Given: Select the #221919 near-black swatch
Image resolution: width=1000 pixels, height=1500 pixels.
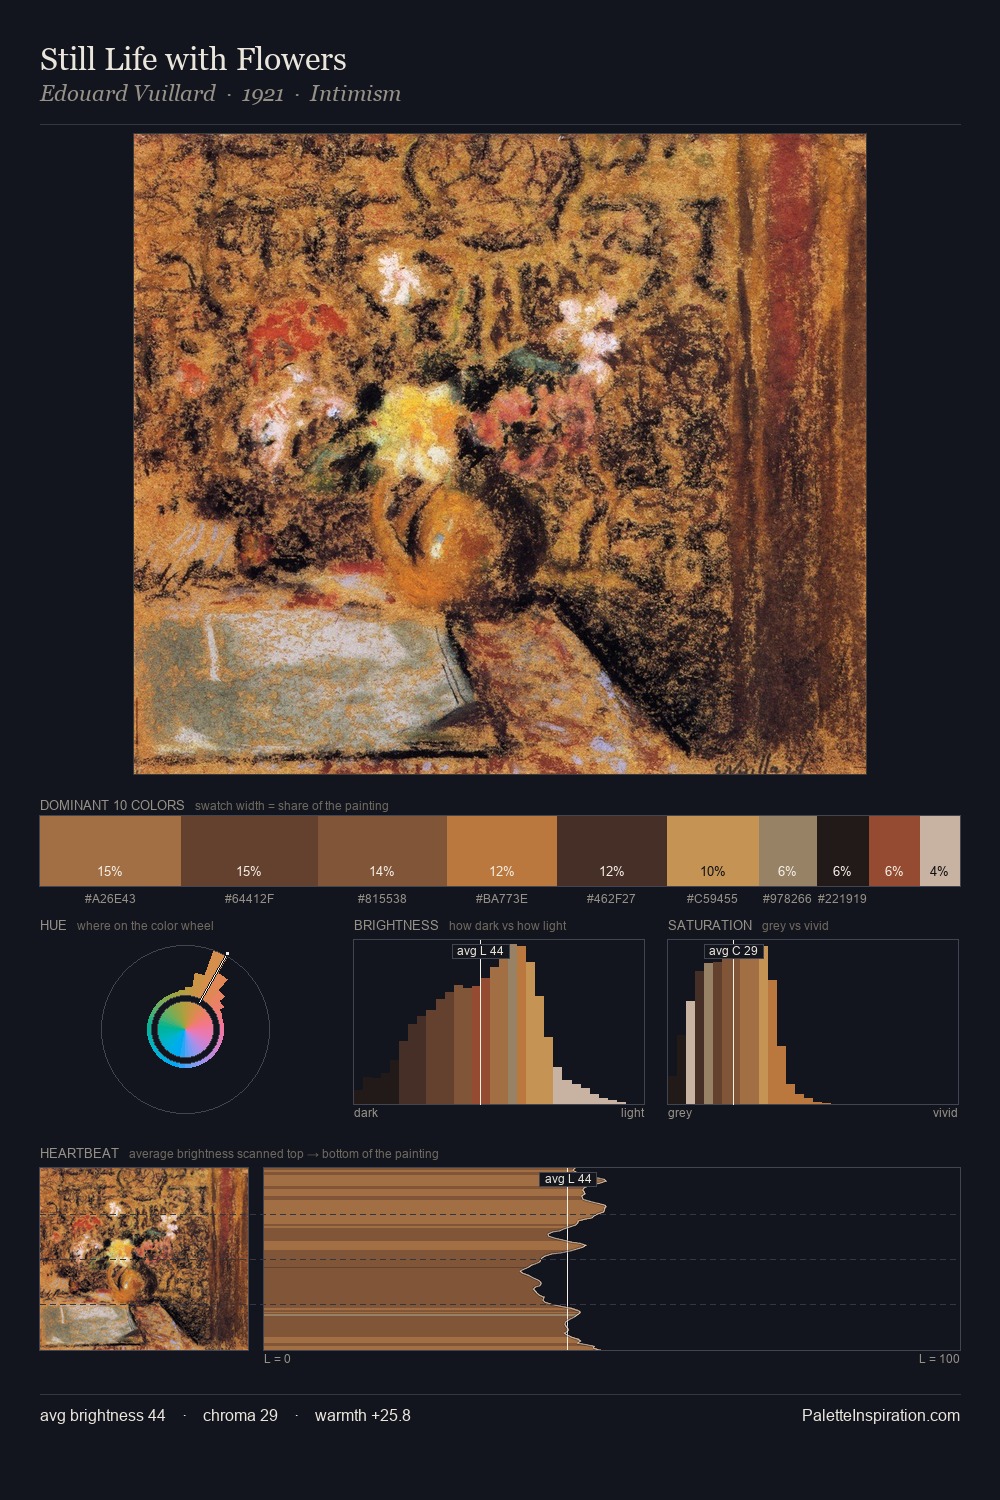Looking at the screenshot, I should (843, 851).
